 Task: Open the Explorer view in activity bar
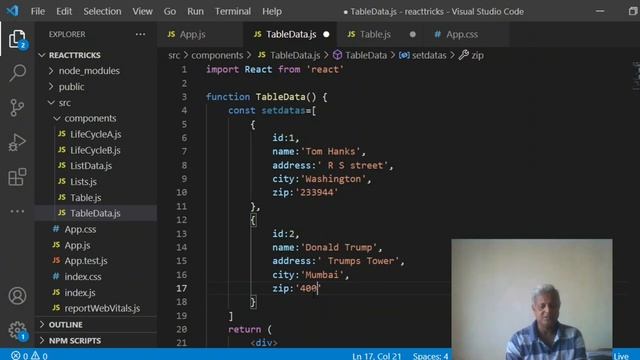tap(17, 39)
